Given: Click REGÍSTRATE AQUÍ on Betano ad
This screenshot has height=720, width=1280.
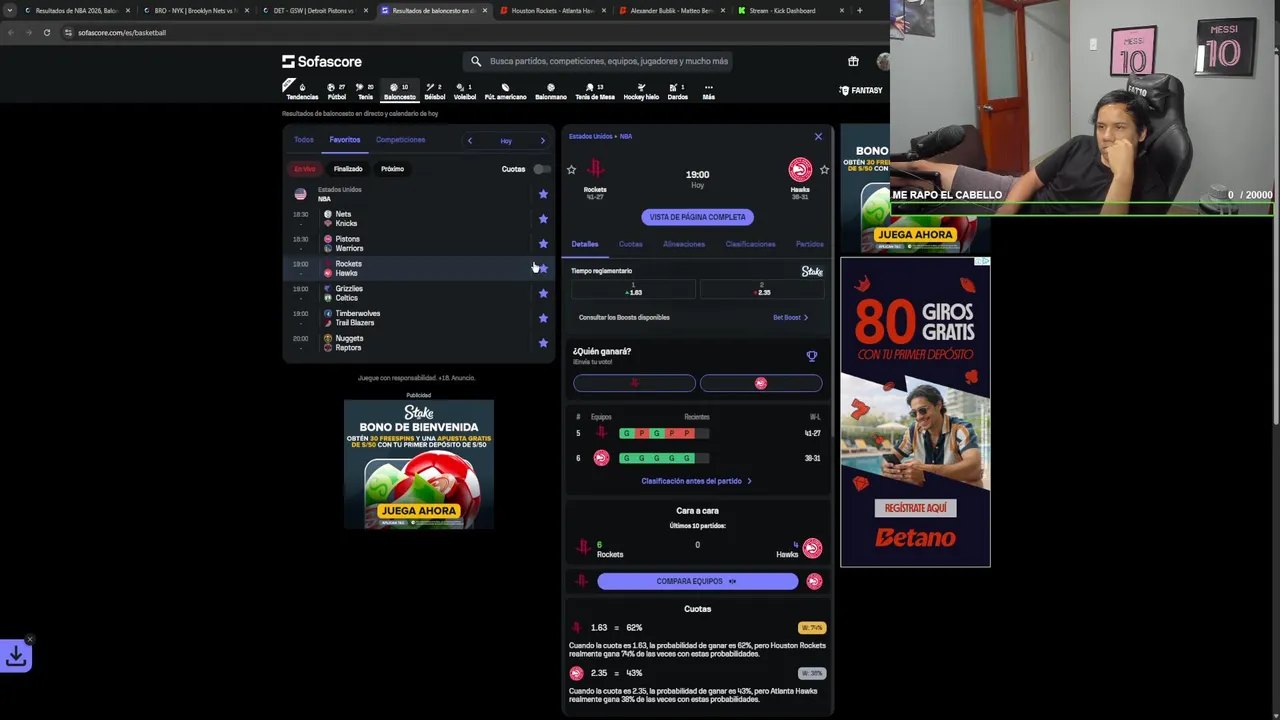Looking at the screenshot, I should tap(915, 508).
